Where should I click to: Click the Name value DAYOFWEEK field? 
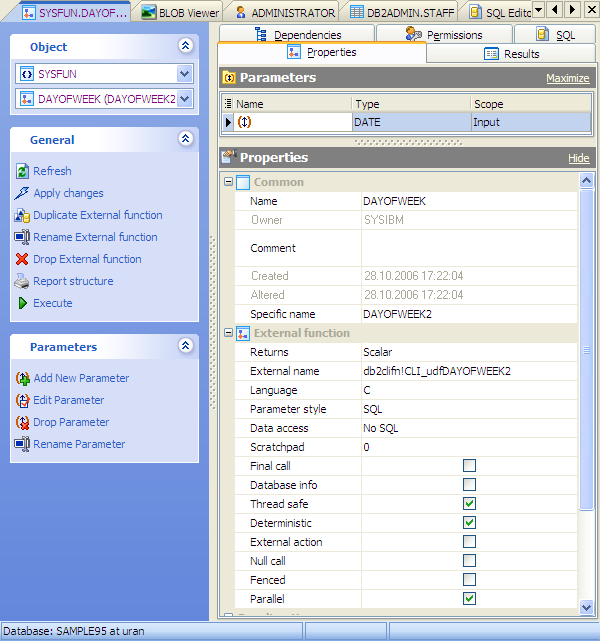click(469, 201)
